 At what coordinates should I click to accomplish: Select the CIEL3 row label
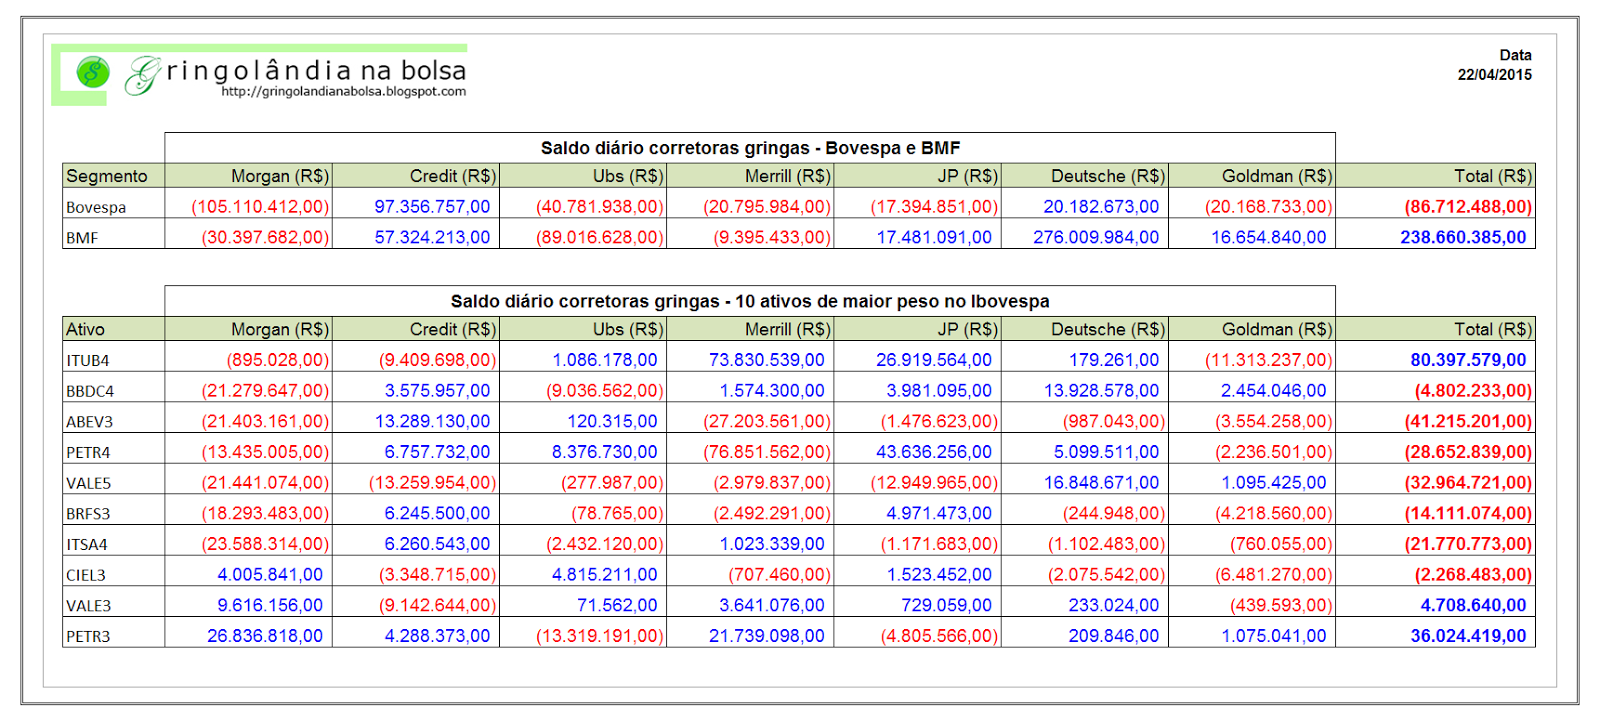pyautogui.click(x=86, y=576)
